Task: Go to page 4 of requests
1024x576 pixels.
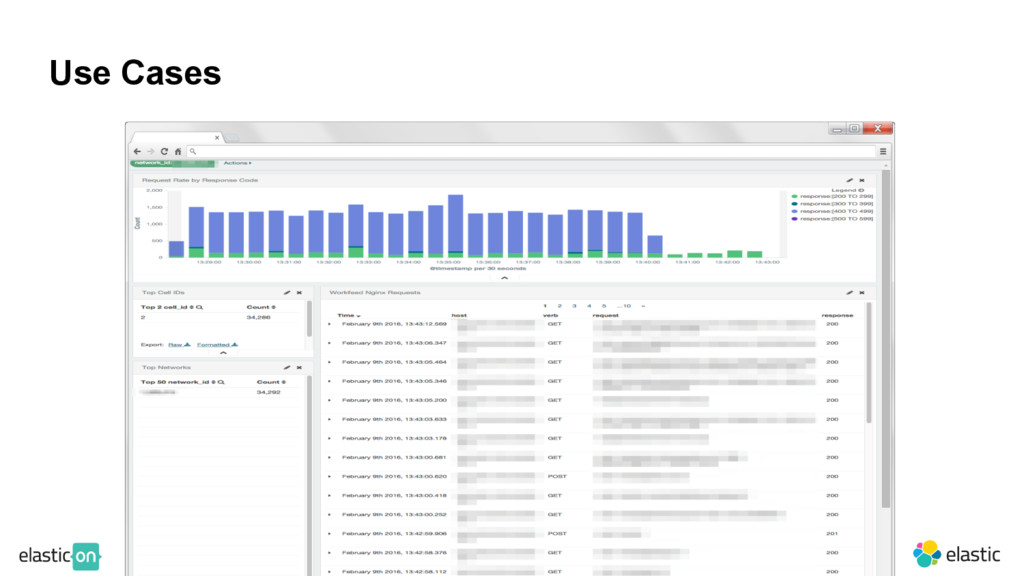Action: pos(589,306)
